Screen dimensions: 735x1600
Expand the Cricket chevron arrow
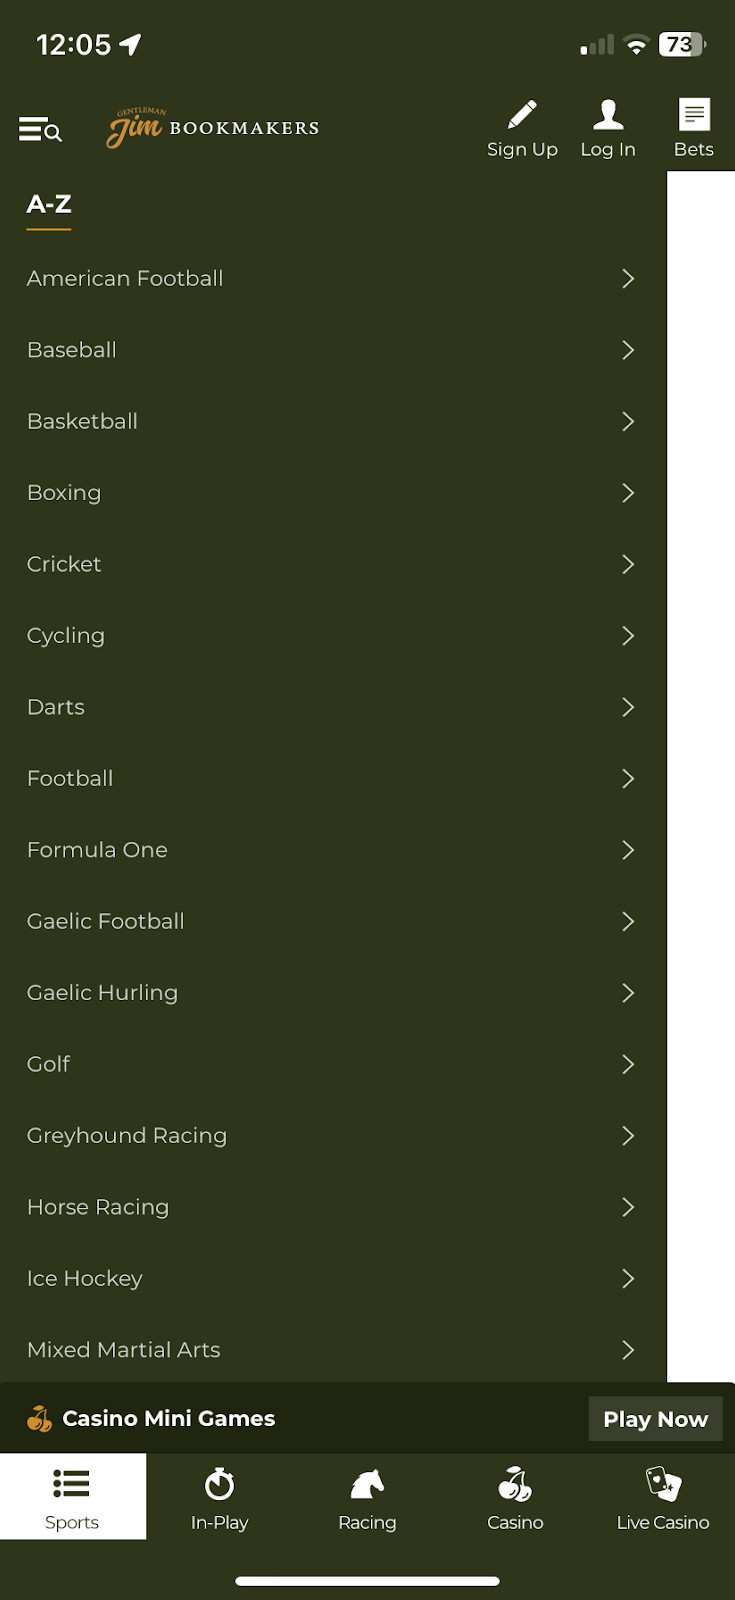click(x=628, y=564)
